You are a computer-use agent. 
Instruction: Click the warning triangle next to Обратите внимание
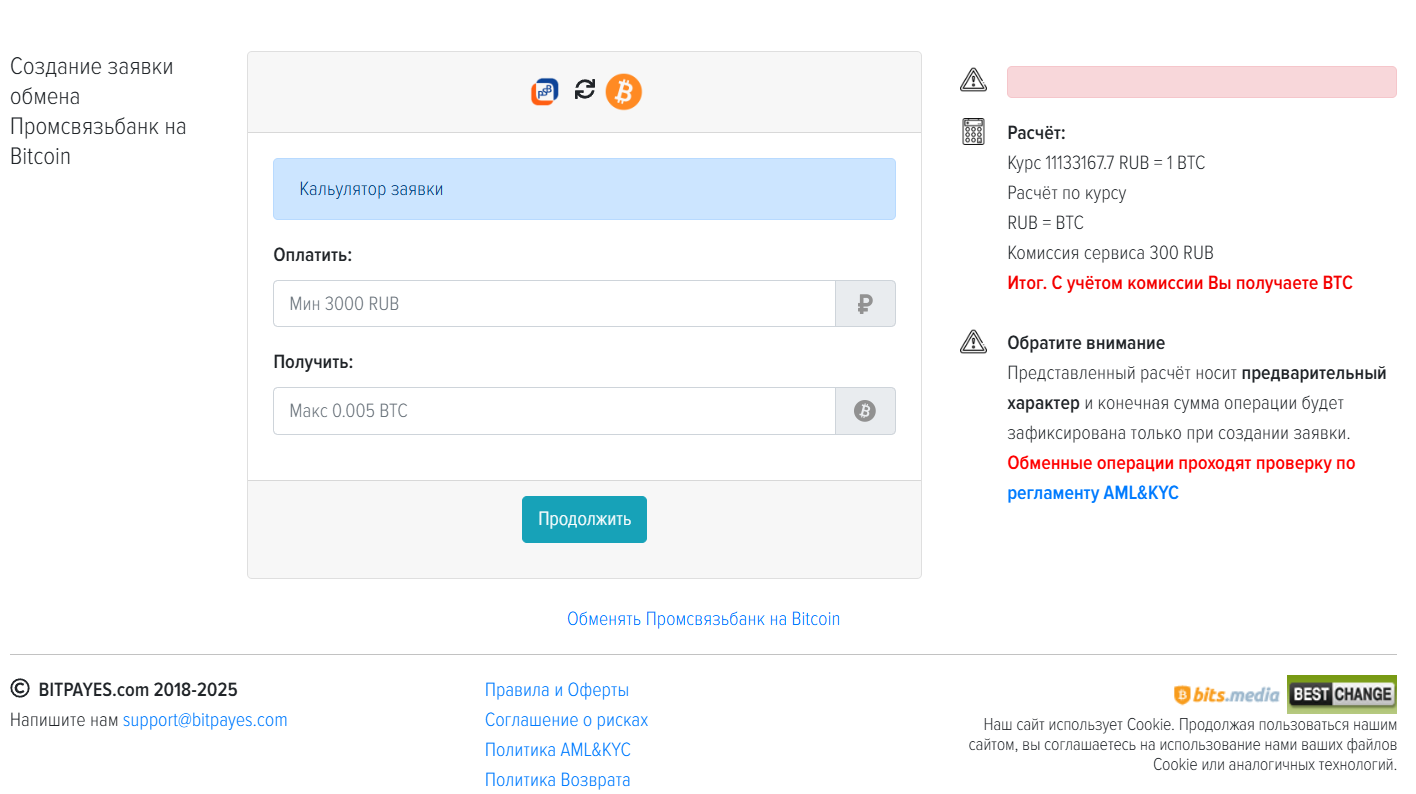click(x=973, y=342)
